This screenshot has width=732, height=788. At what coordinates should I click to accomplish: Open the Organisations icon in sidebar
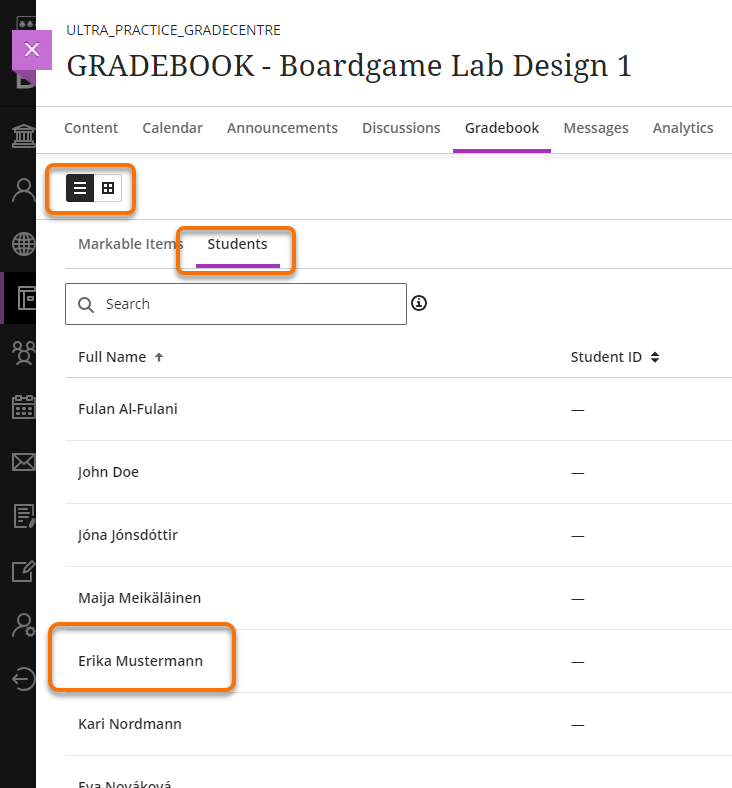[x=22, y=352]
